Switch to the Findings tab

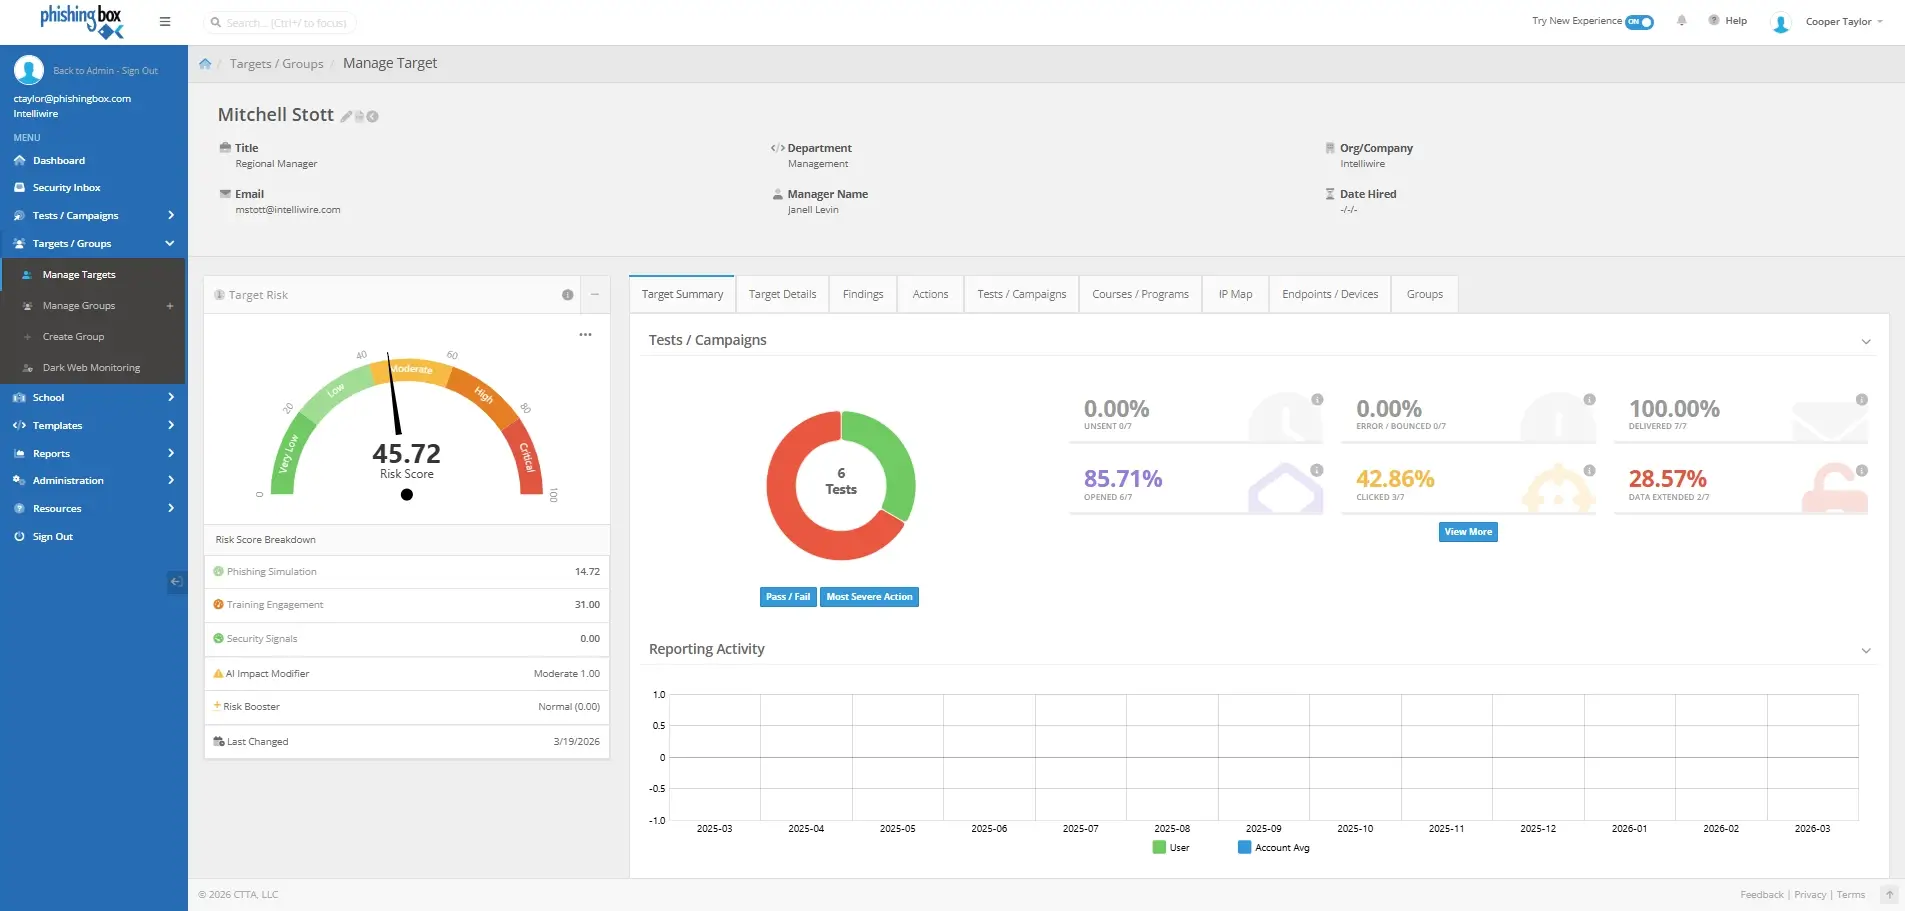862,295
